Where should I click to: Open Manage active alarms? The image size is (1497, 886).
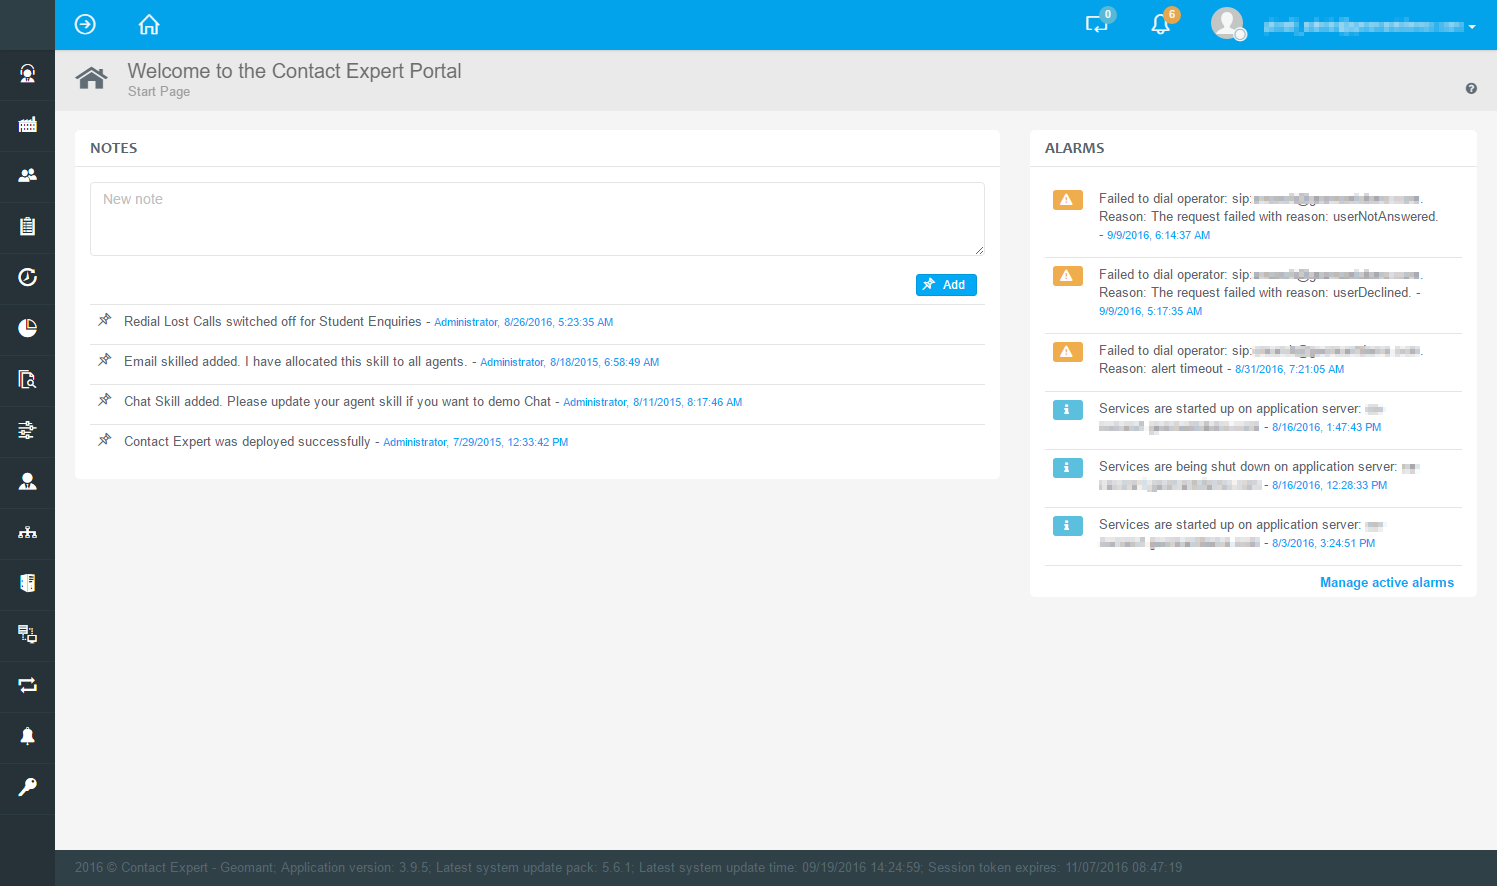[1387, 582]
